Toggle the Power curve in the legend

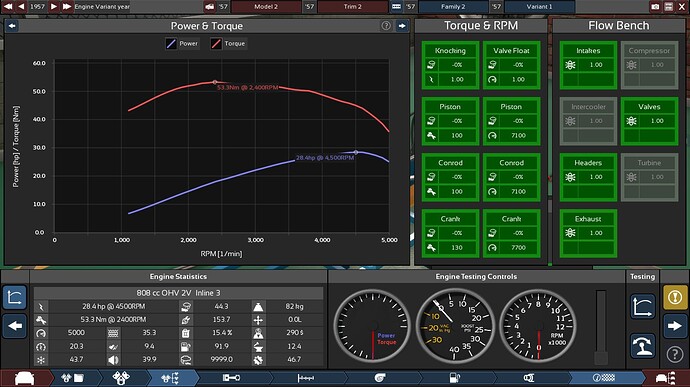pyautogui.click(x=182, y=44)
